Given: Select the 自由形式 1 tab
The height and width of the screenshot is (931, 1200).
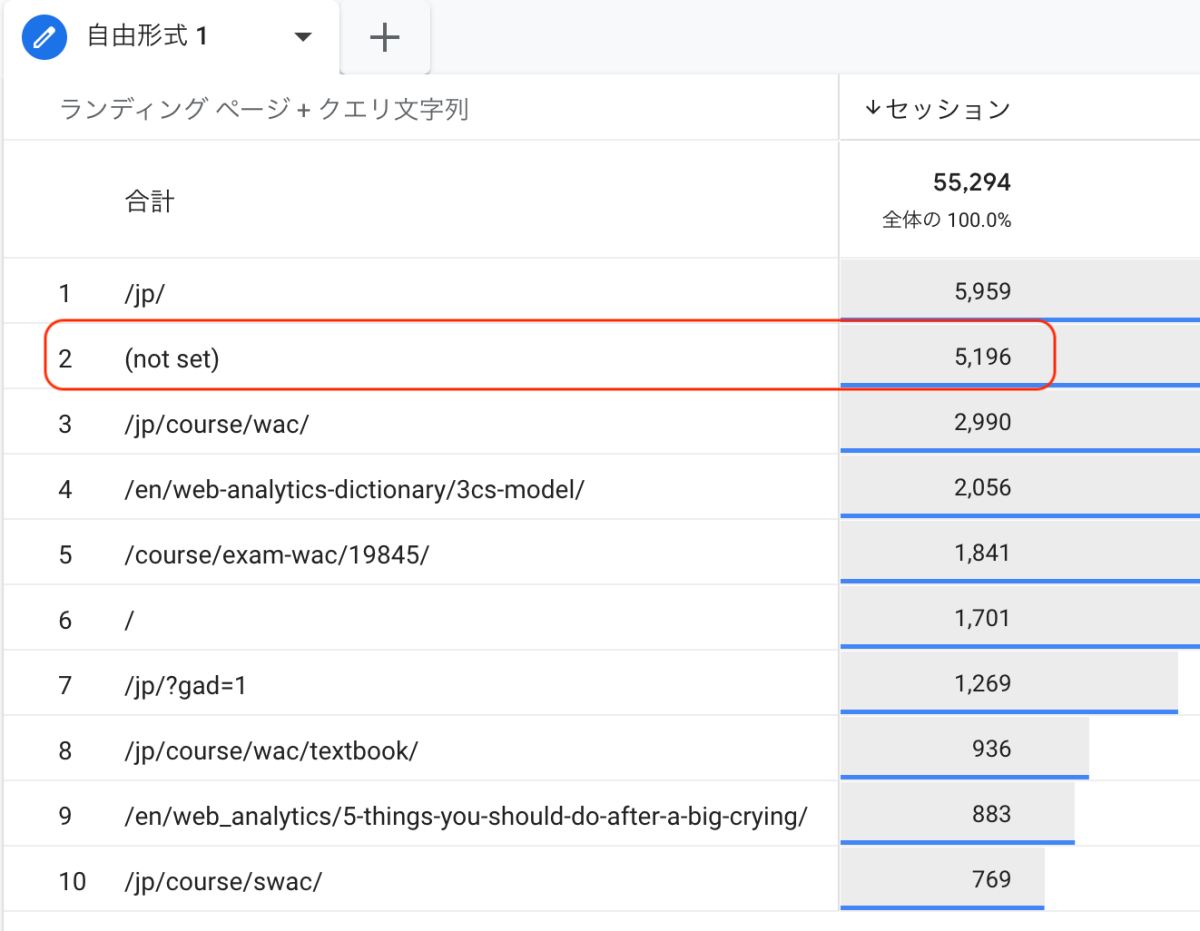Looking at the screenshot, I should [171, 38].
